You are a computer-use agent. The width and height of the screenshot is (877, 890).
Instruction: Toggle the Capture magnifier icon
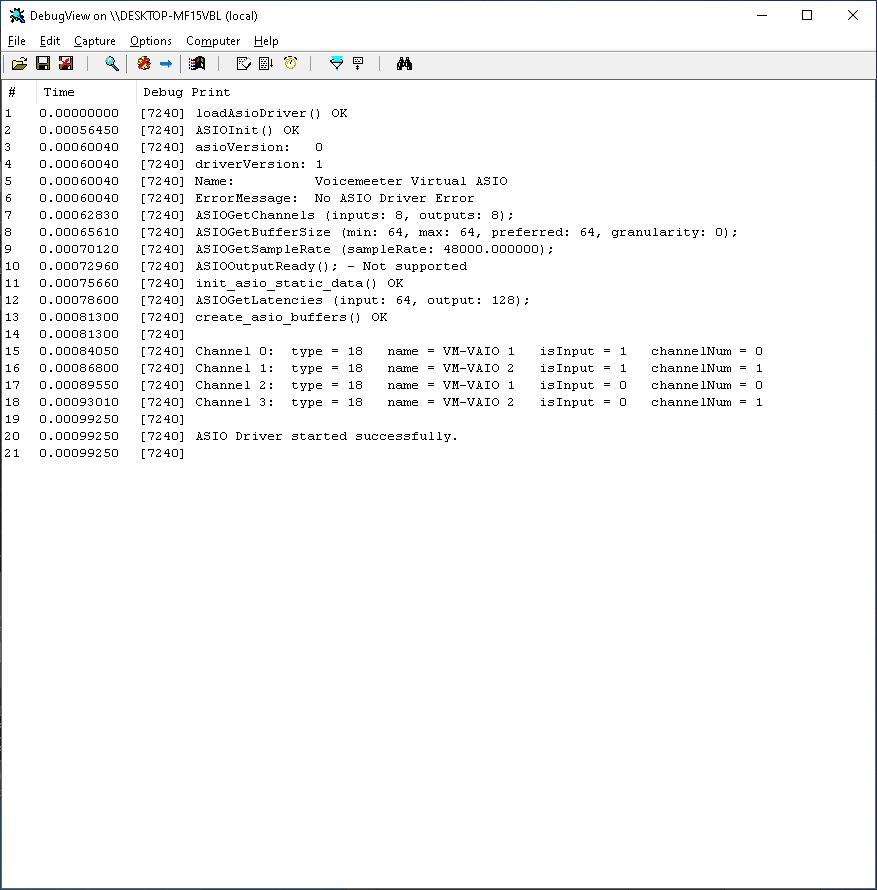(x=112, y=64)
